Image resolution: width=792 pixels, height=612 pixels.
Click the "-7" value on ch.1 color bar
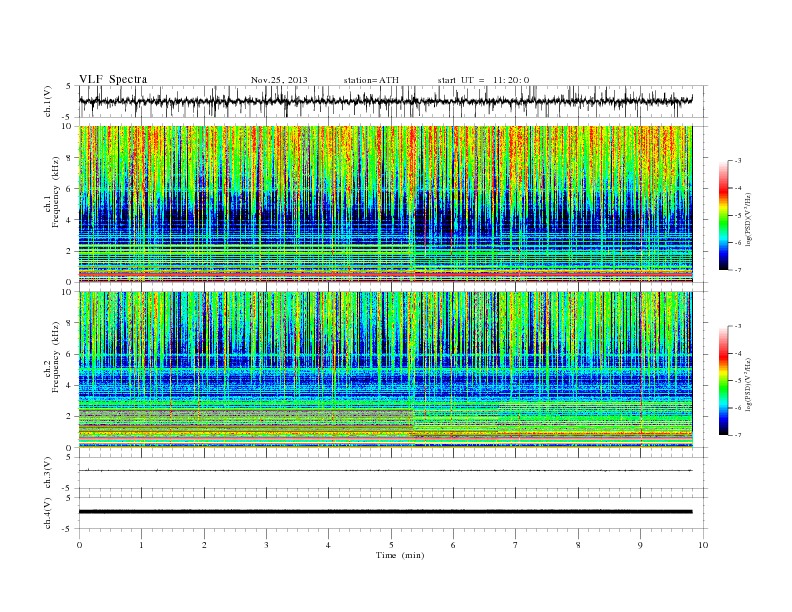point(737,270)
